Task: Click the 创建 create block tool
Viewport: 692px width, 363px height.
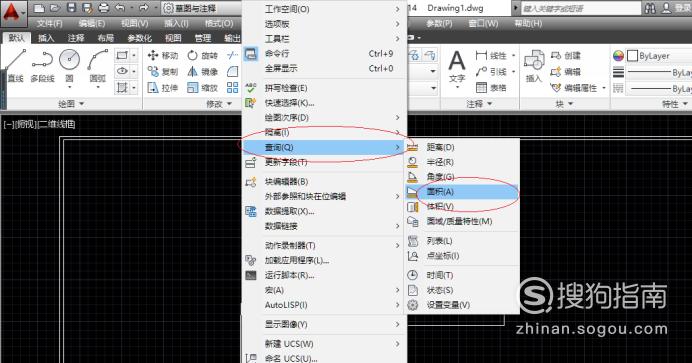Action: pos(565,56)
